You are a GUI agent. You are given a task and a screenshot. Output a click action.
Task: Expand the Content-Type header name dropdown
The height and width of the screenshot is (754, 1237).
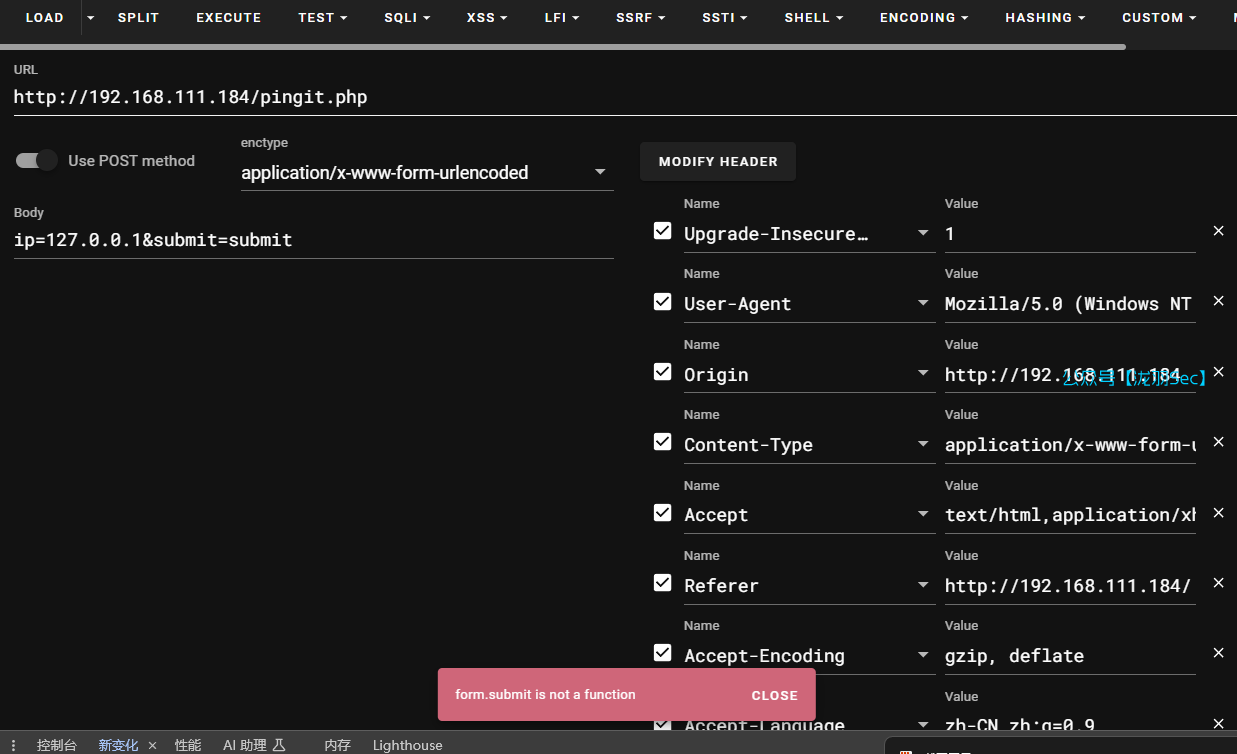(922, 445)
